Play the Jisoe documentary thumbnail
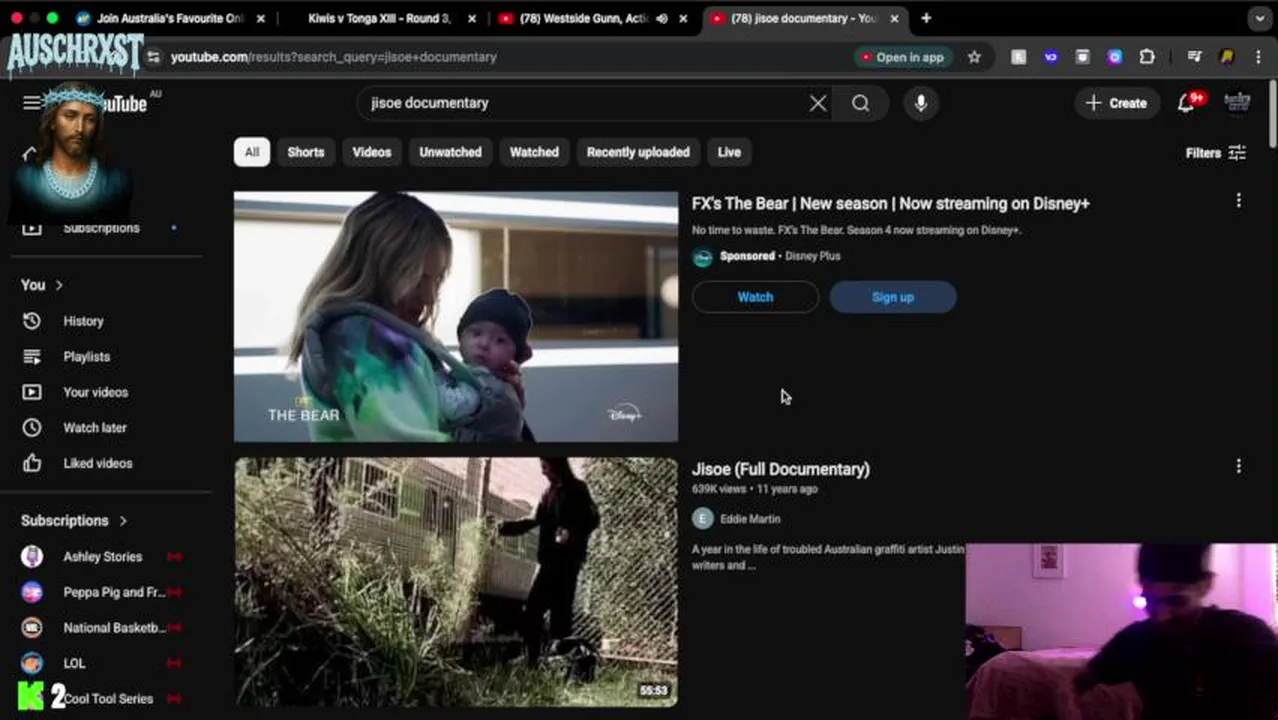1278x720 pixels. [x=456, y=583]
